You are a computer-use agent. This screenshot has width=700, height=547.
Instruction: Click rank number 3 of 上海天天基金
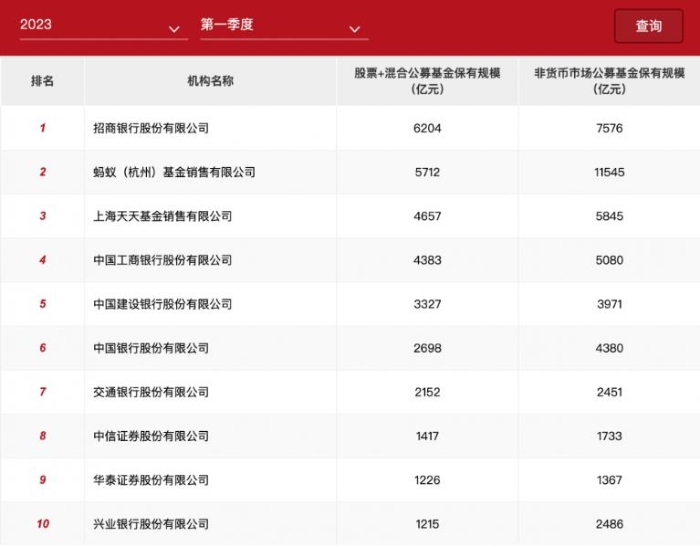click(x=42, y=216)
